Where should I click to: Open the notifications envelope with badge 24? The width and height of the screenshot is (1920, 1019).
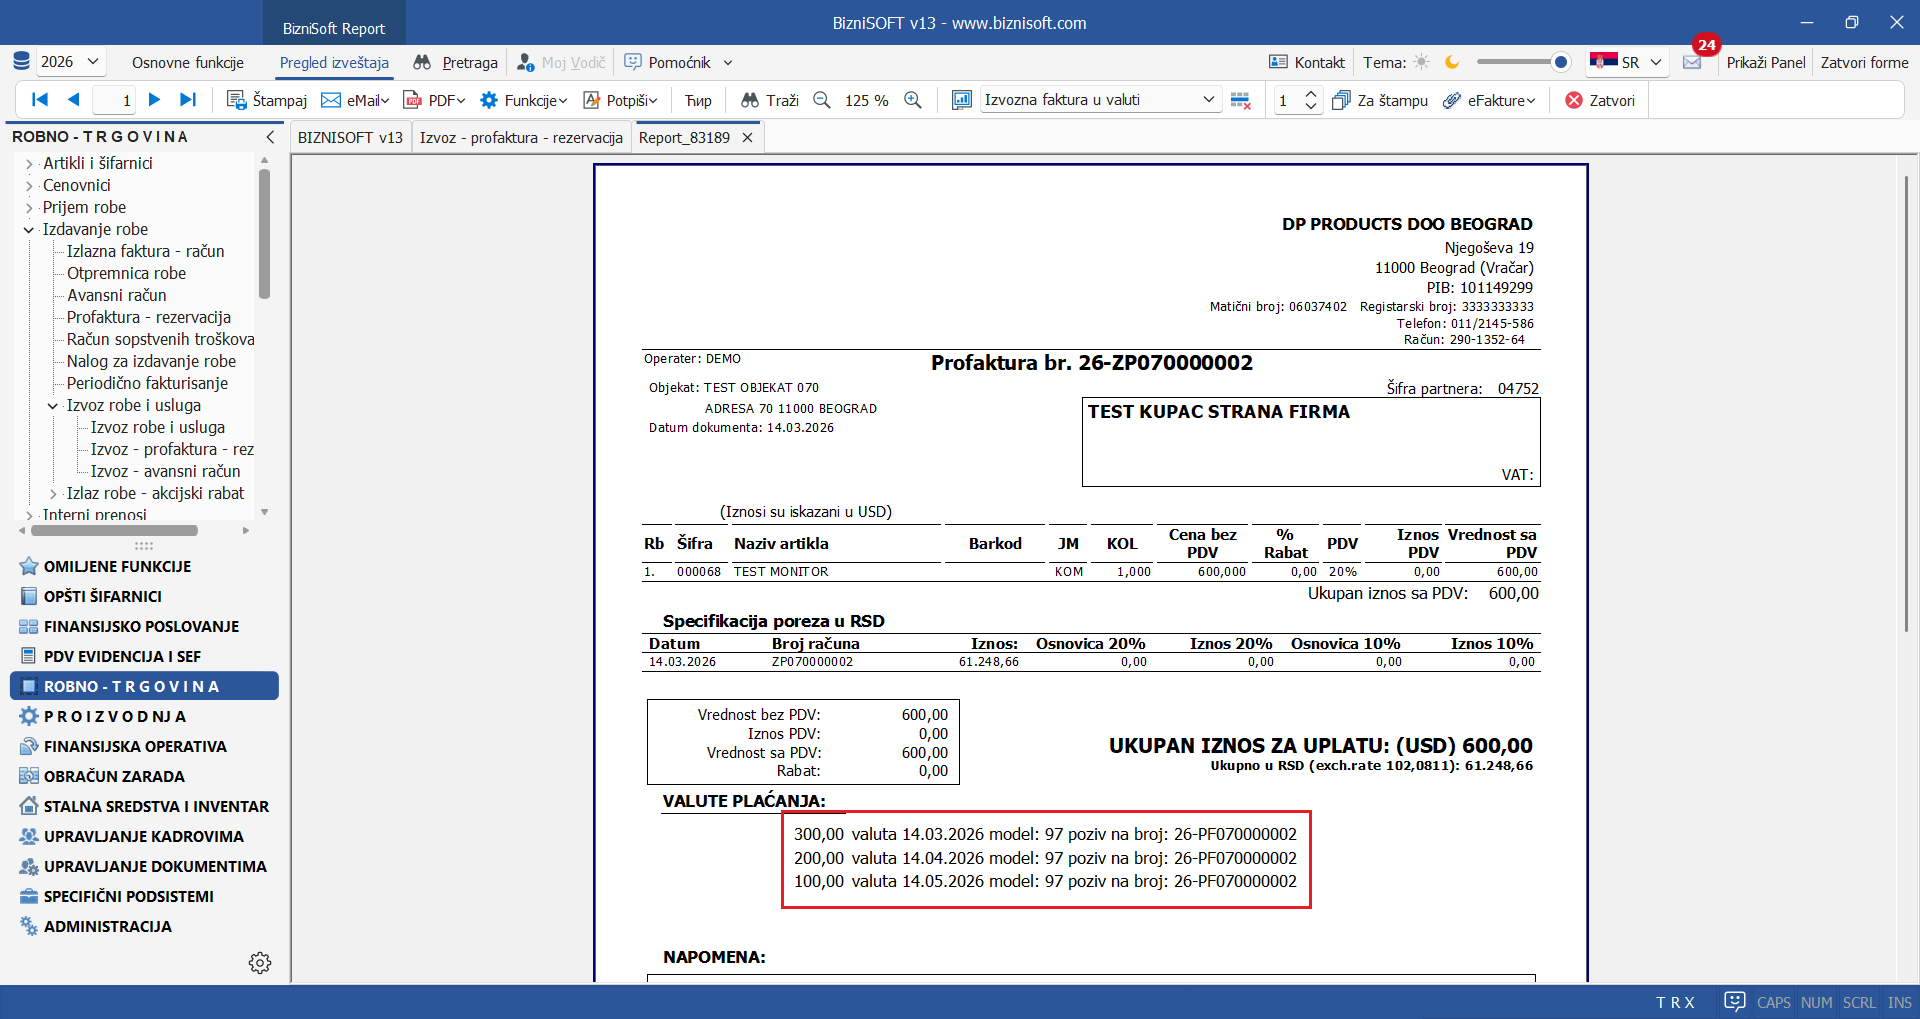point(1692,62)
